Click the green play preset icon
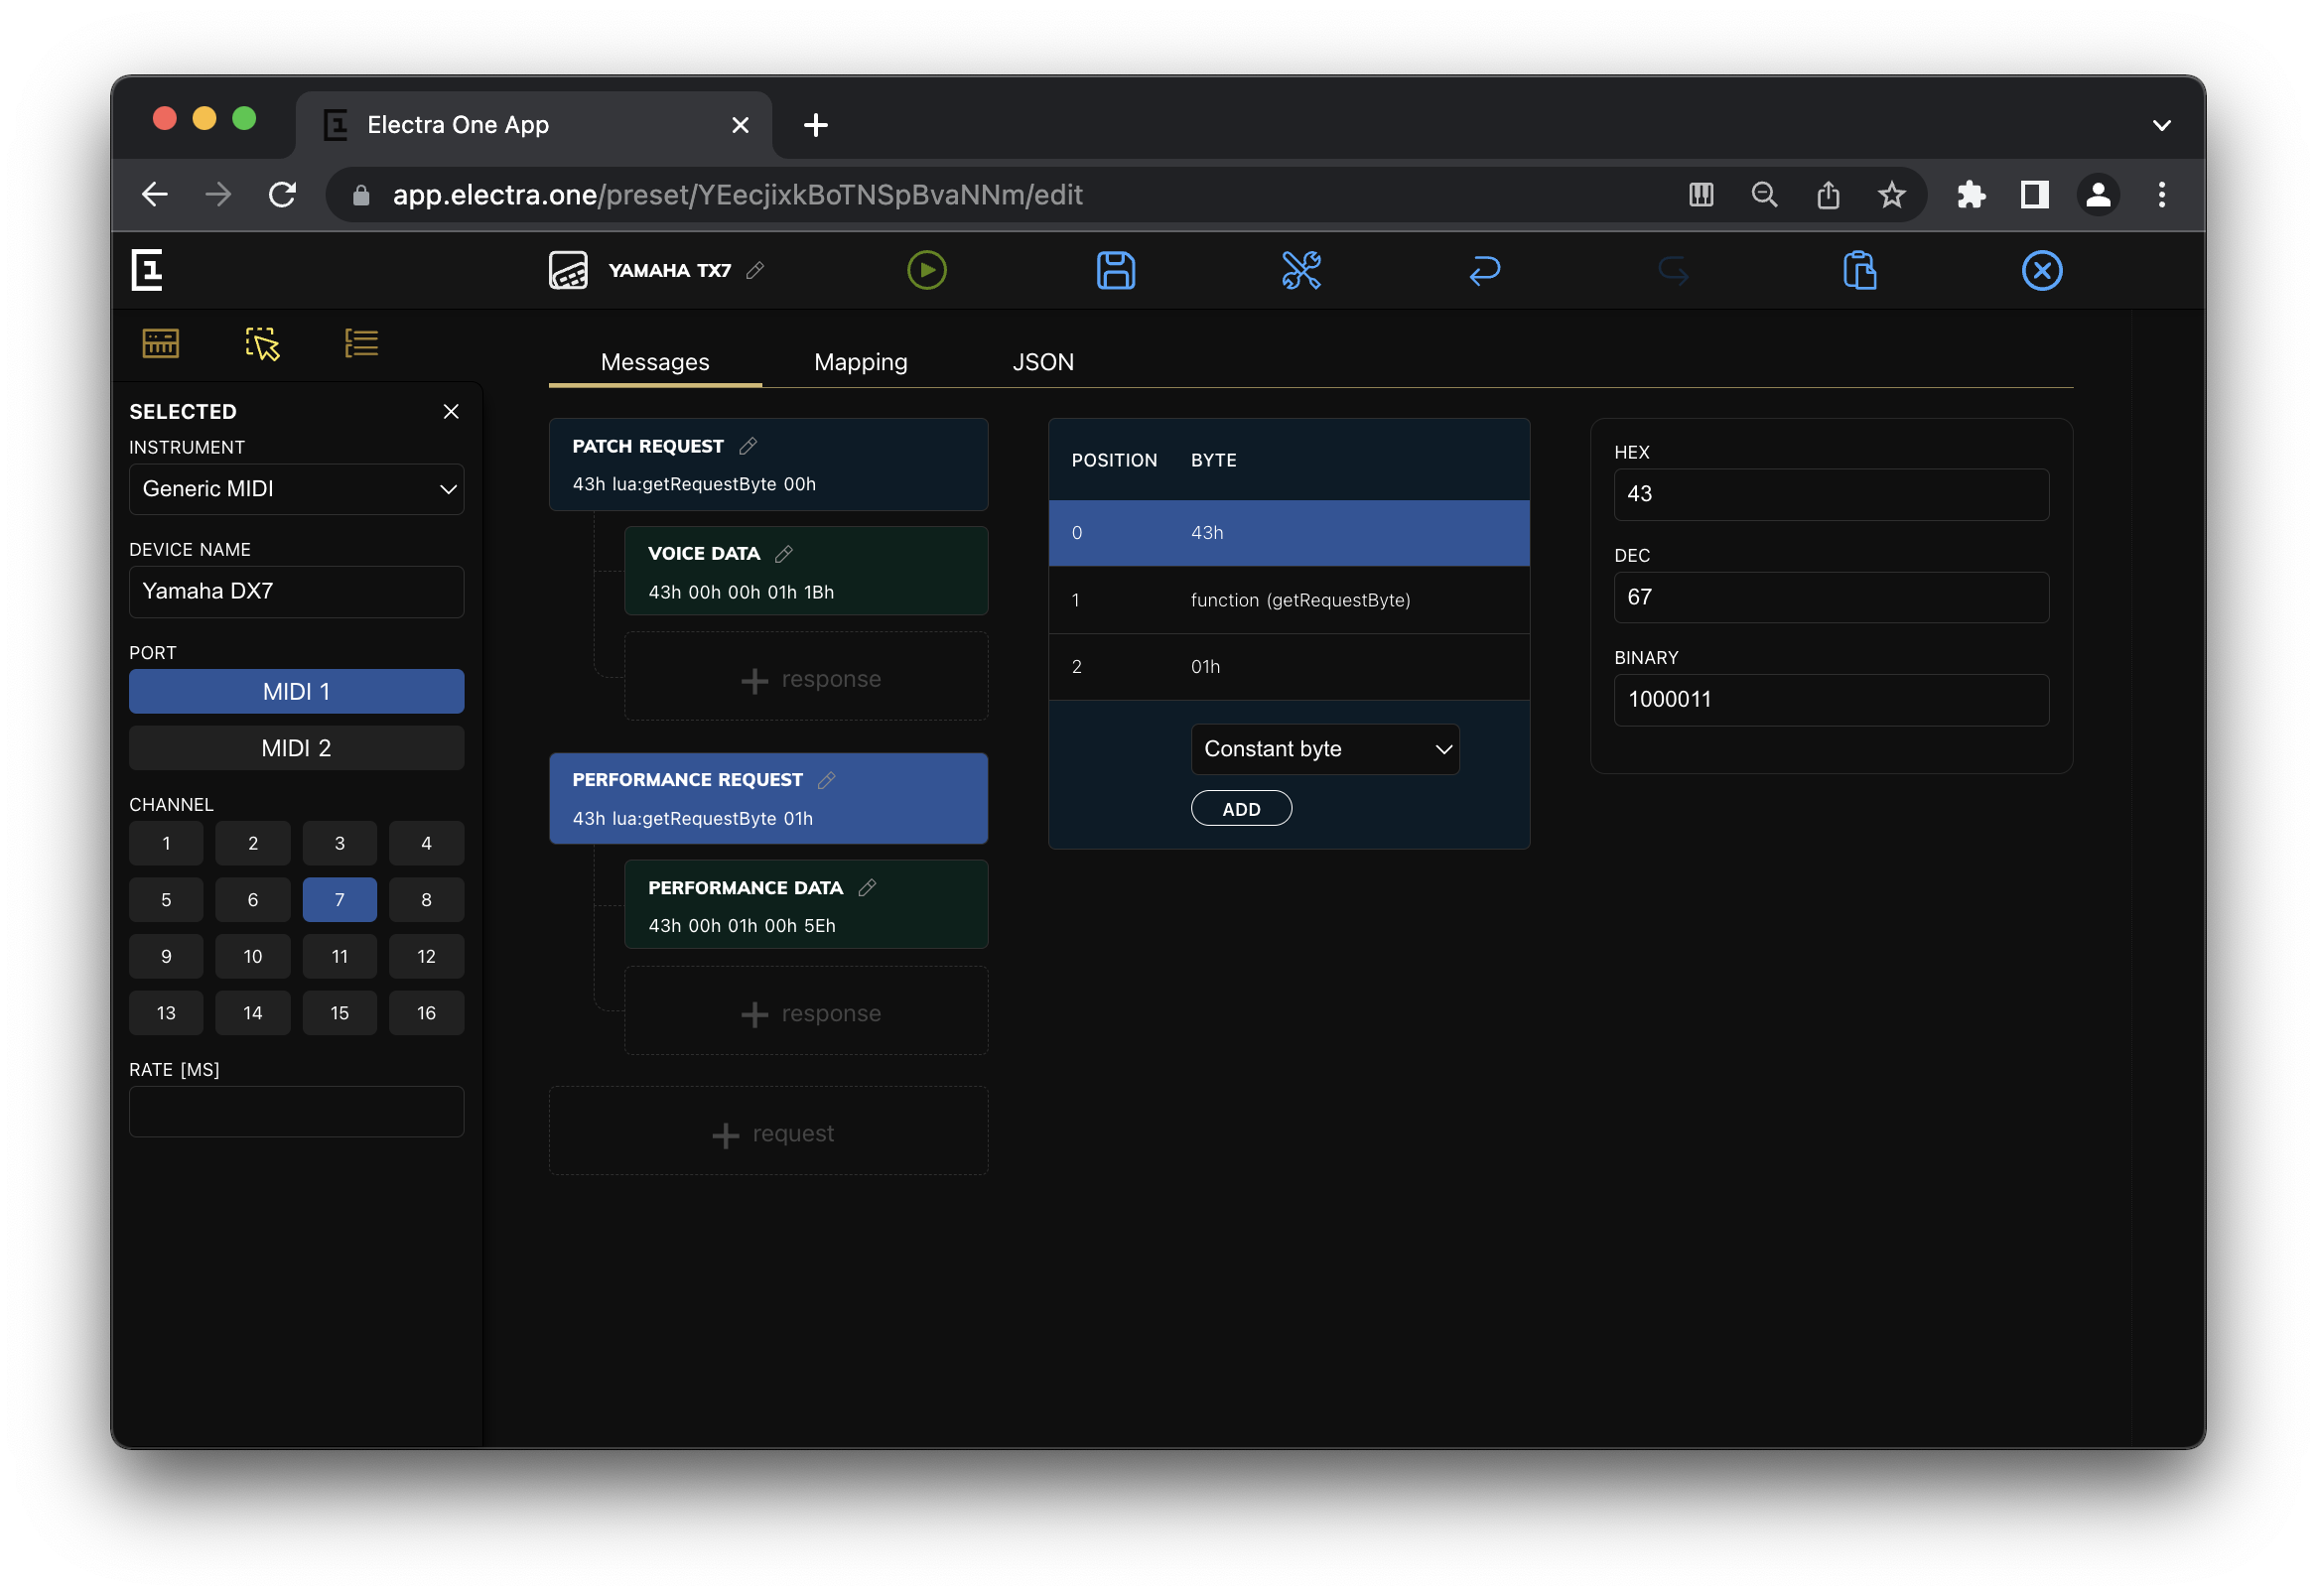The height and width of the screenshot is (1596, 2317). click(926, 270)
